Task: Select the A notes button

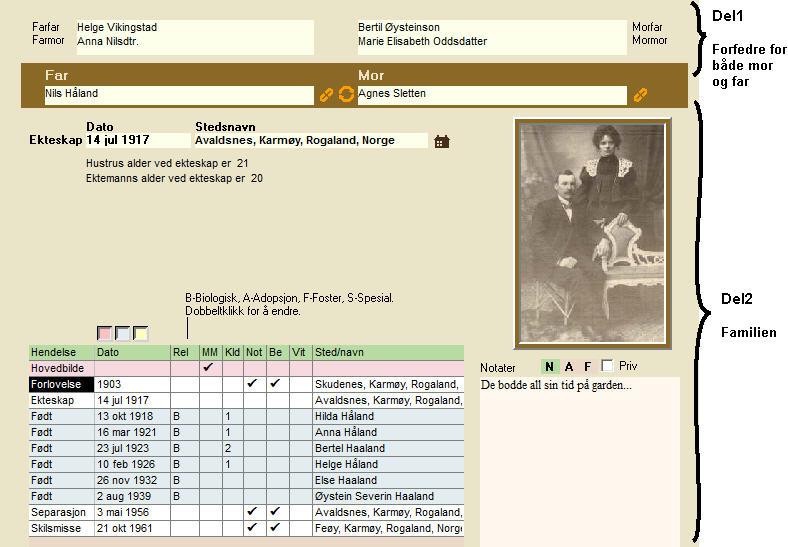Action: click(569, 367)
